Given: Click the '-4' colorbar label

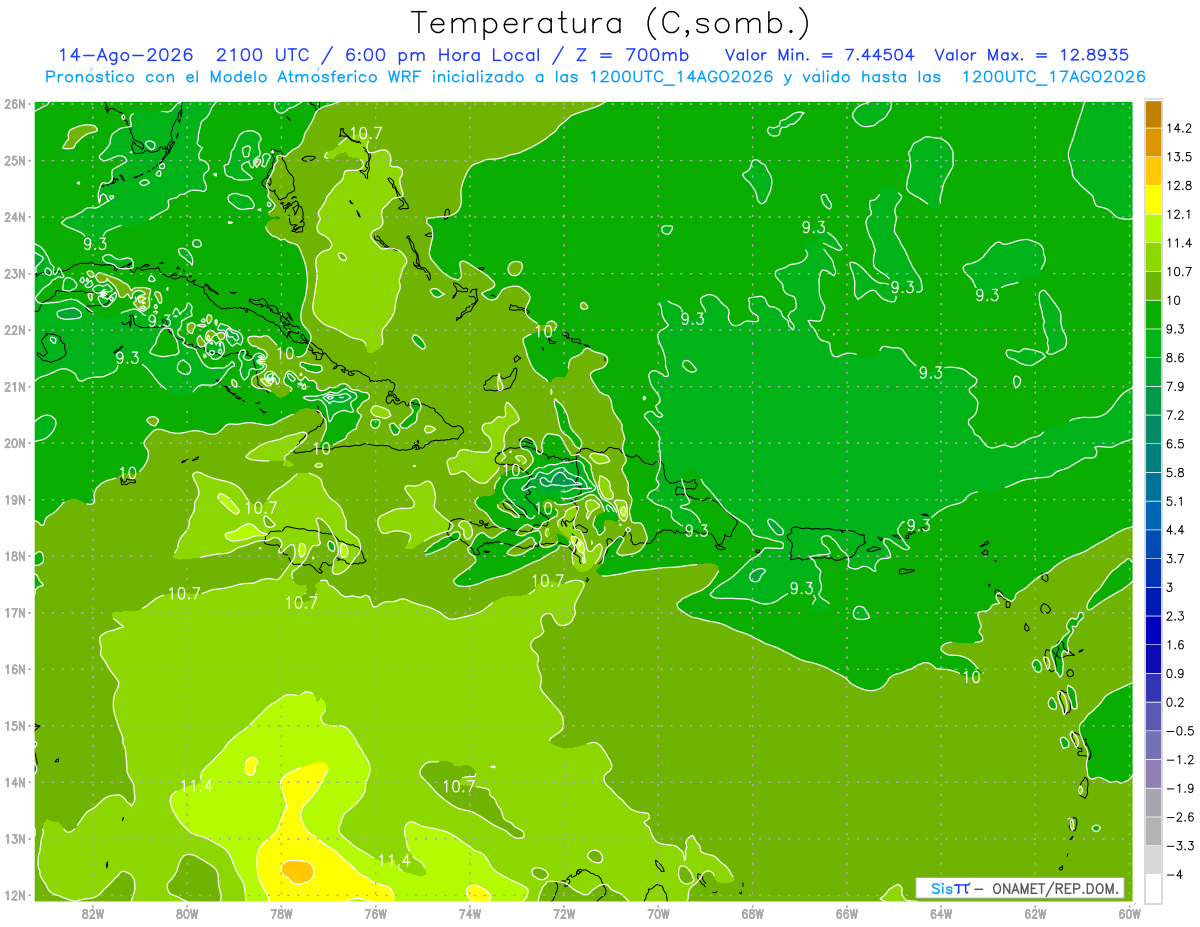Looking at the screenshot, I should [1174, 874].
